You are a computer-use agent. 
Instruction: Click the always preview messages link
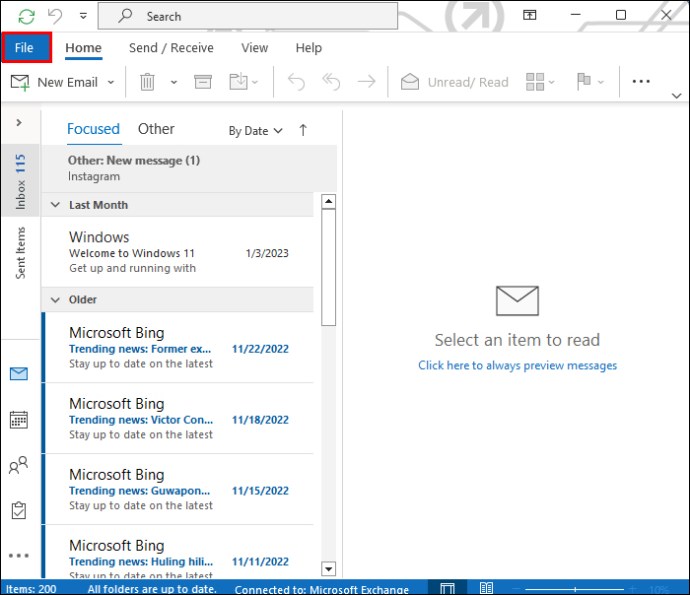coord(517,366)
